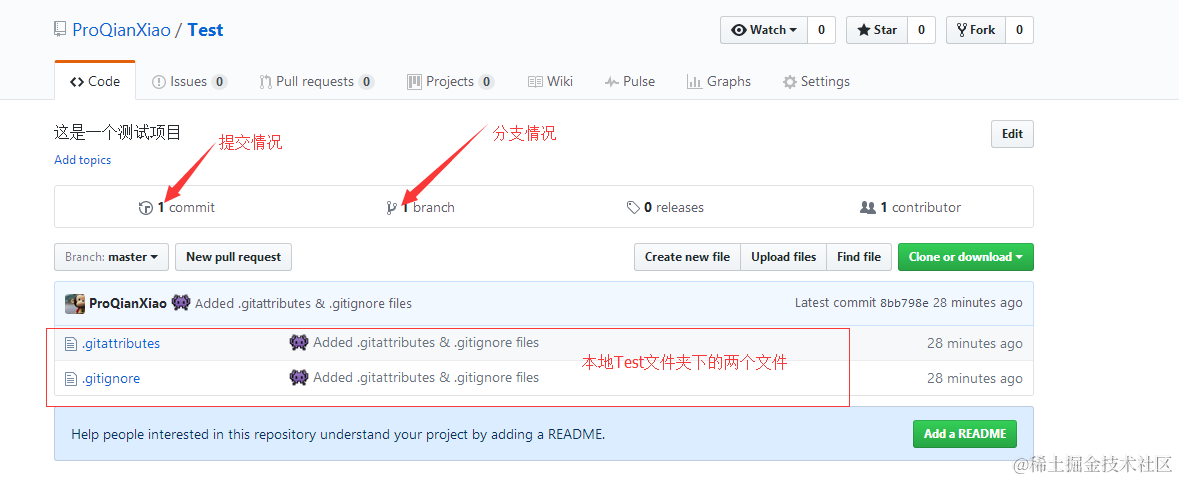Screen dimensions: 1179x481
Task: Click the fork icon in Fork button
Action: (962, 30)
